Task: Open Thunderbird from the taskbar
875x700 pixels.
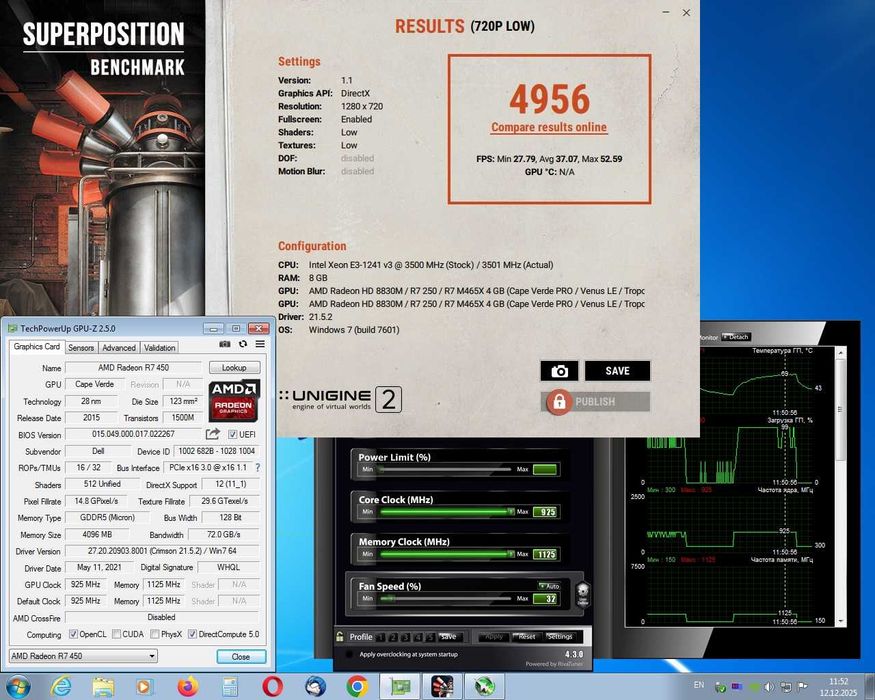Action: pyautogui.click(x=315, y=687)
